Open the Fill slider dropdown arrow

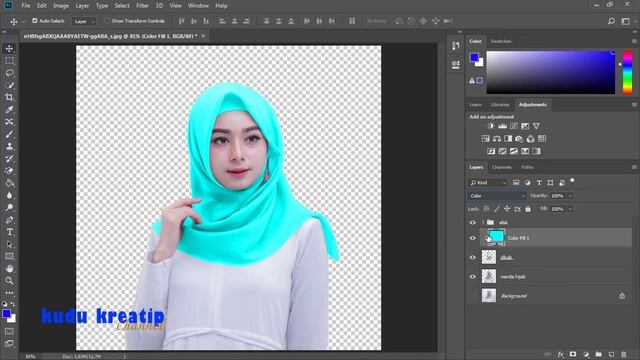[570, 209]
